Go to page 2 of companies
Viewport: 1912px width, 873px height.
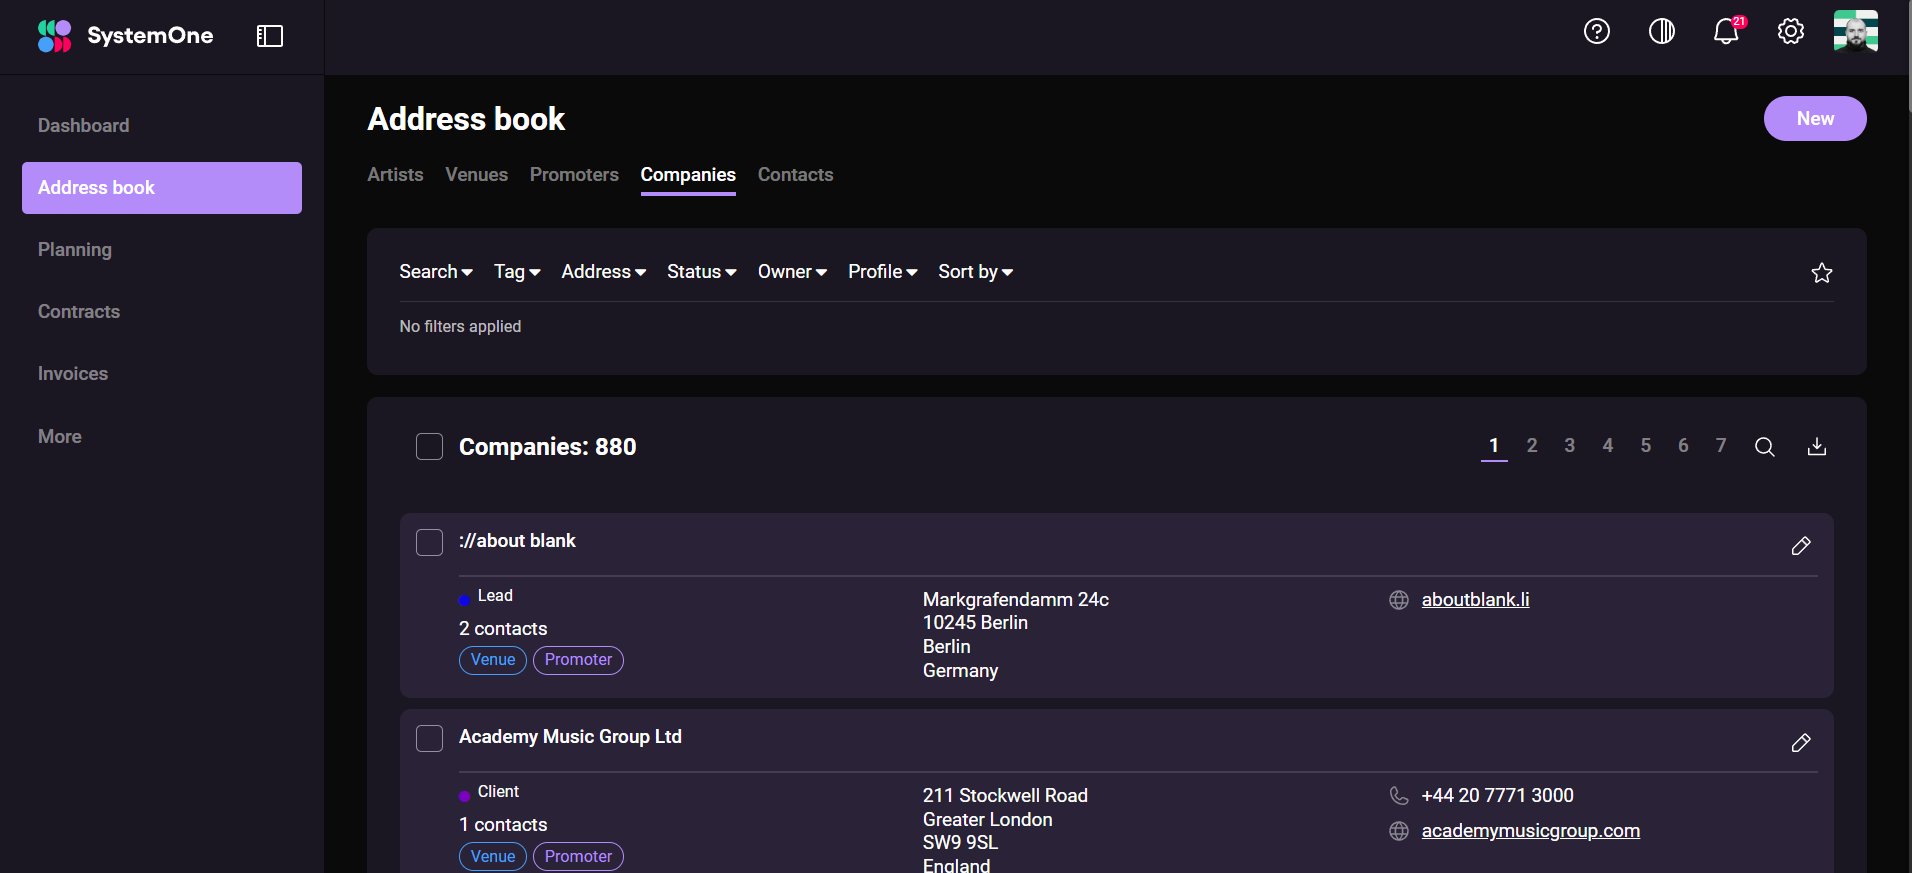pos(1532,446)
